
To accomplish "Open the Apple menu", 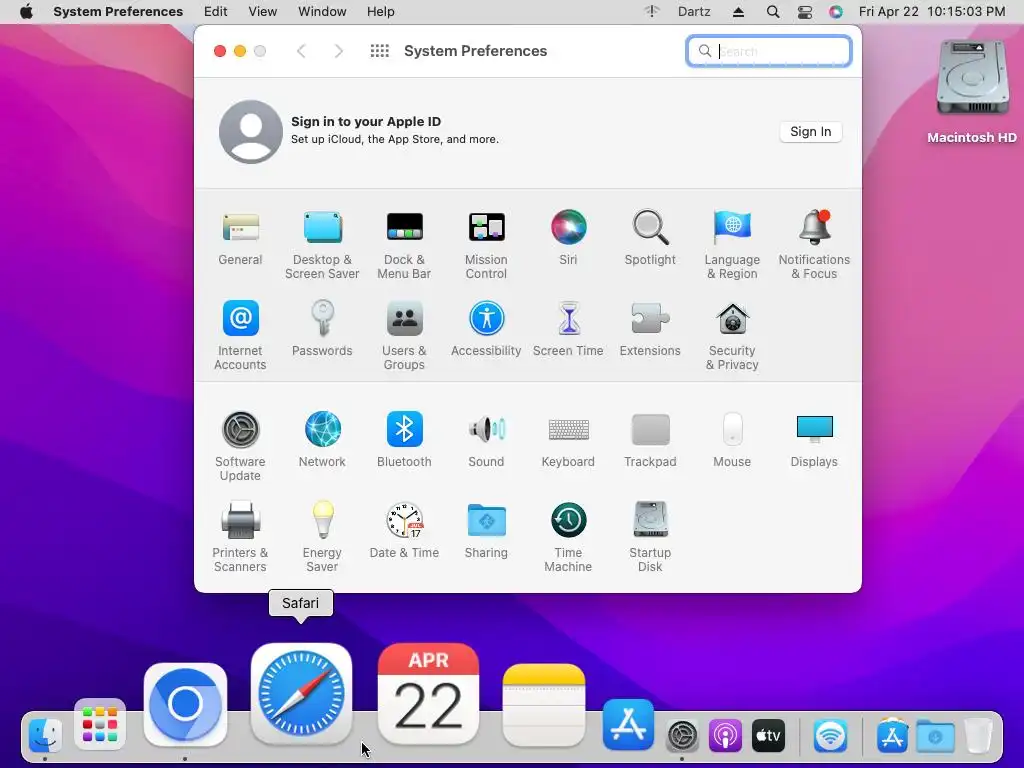I will pos(26,12).
